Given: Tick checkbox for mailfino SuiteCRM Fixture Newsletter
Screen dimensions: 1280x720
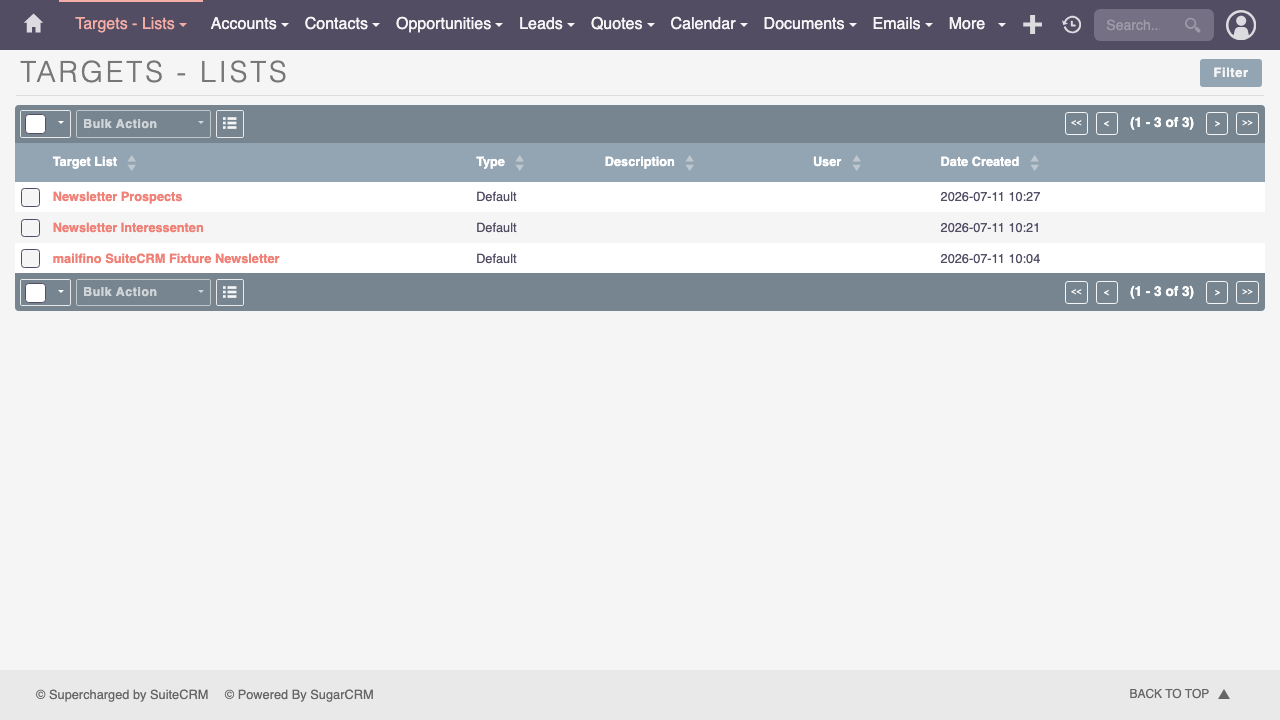Looking at the screenshot, I should (x=30, y=259).
